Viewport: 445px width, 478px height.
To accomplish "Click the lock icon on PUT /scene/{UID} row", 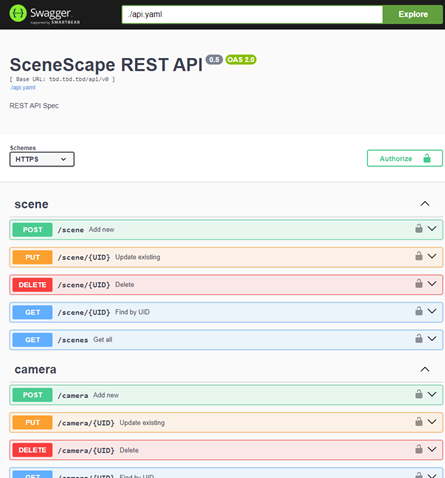I will tap(419, 256).
